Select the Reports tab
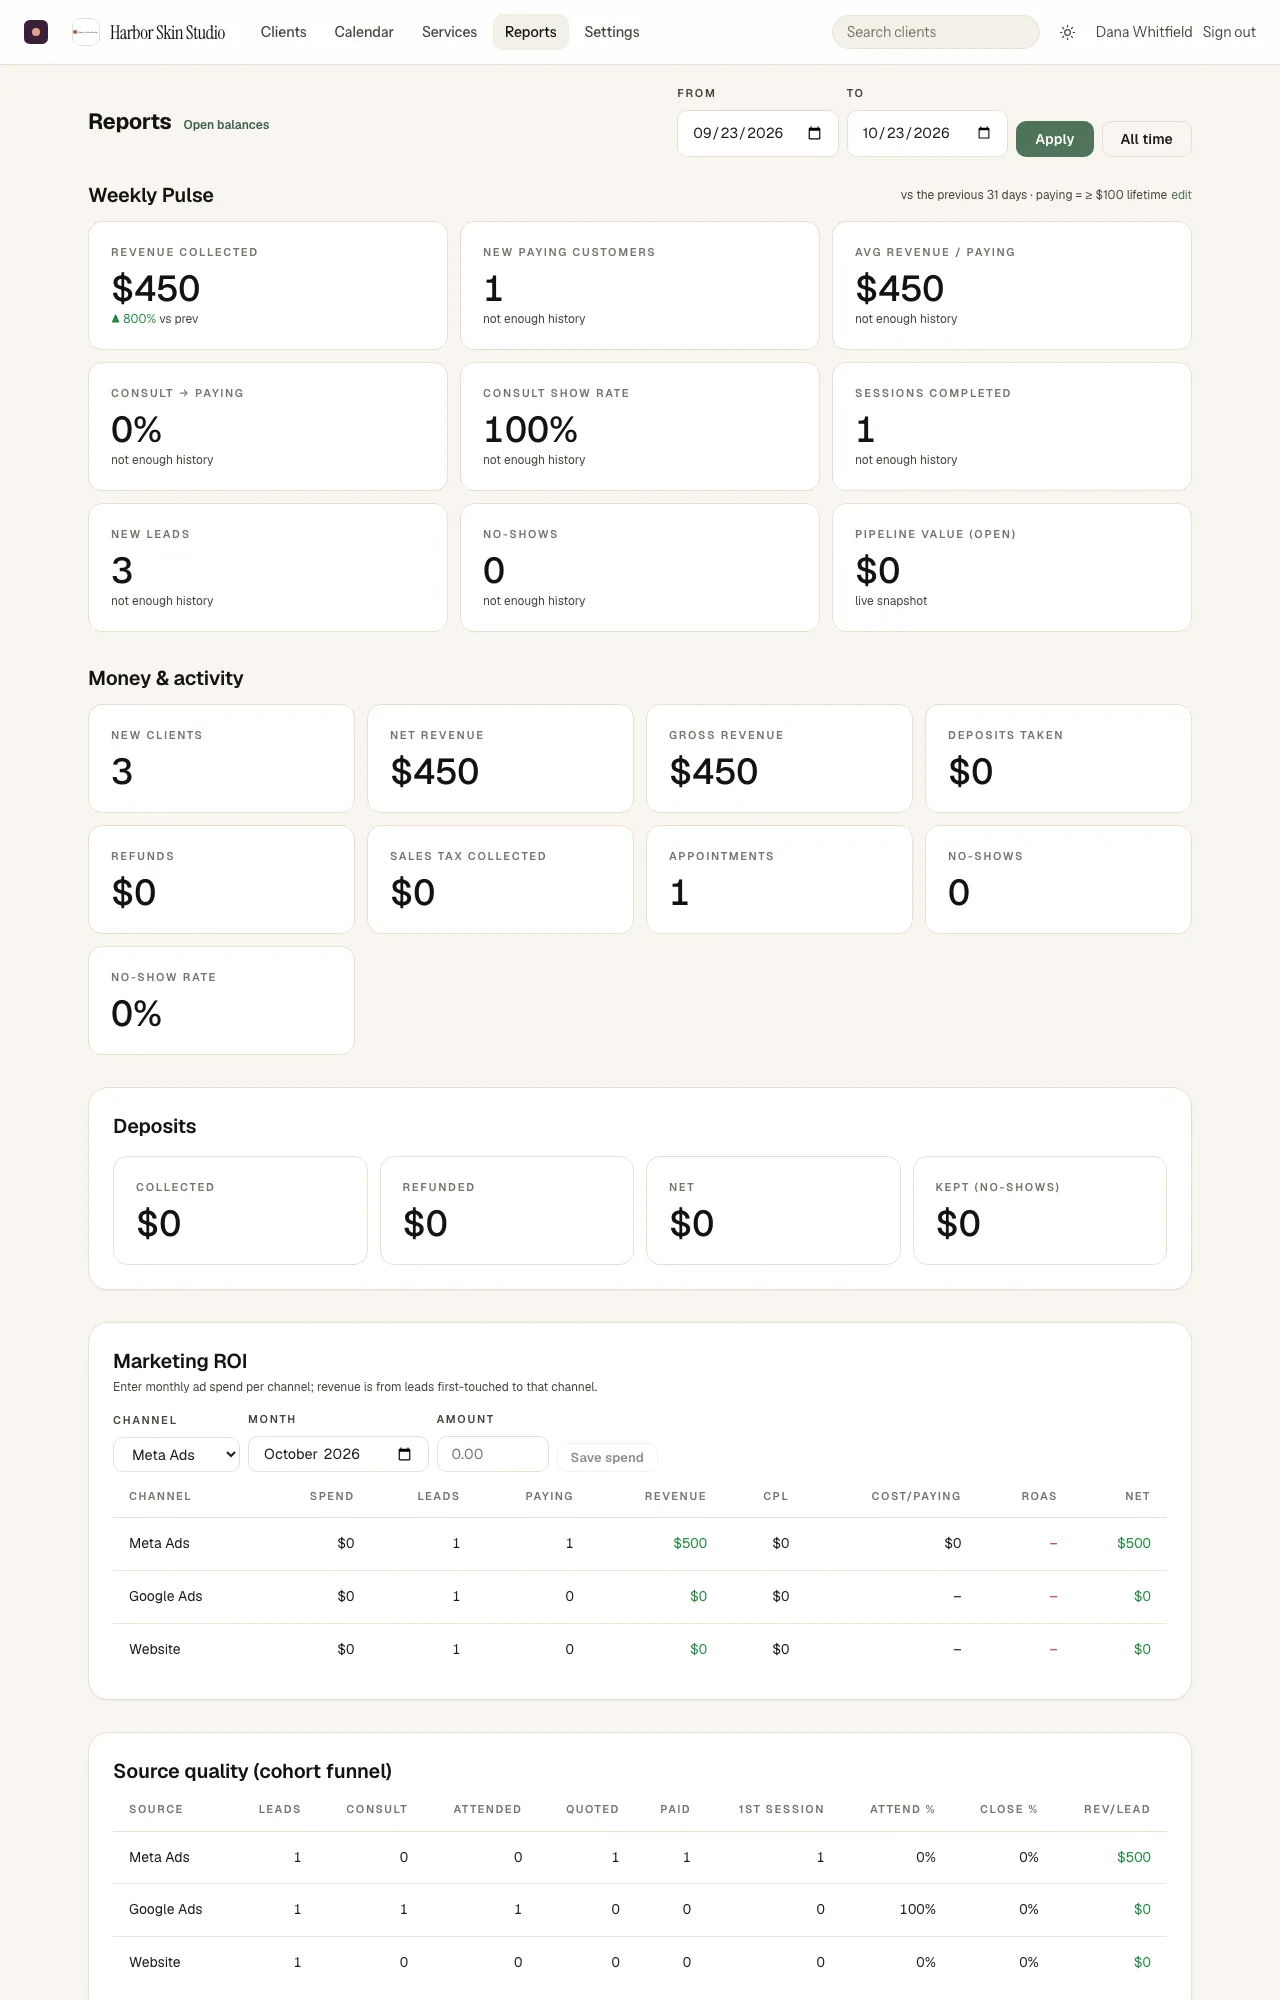 pos(530,32)
